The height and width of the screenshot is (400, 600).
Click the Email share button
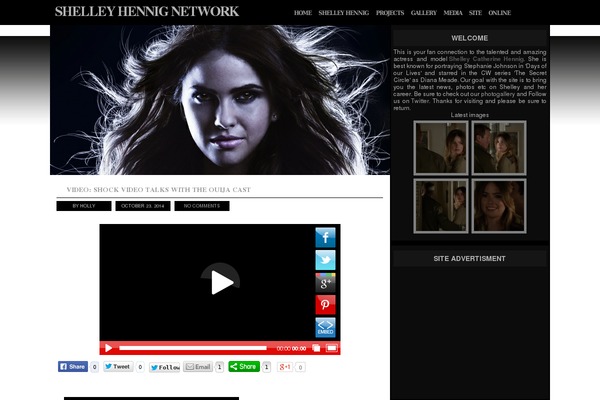[x=198, y=367]
